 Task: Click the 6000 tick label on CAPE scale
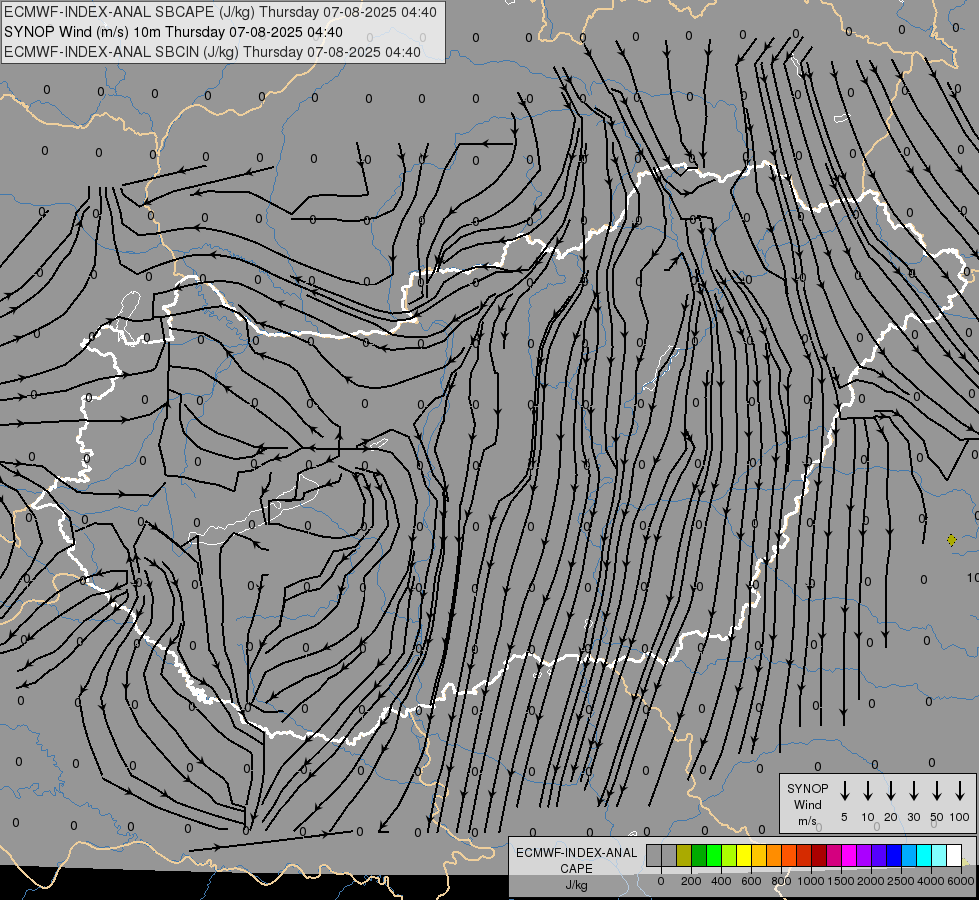click(x=960, y=881)
